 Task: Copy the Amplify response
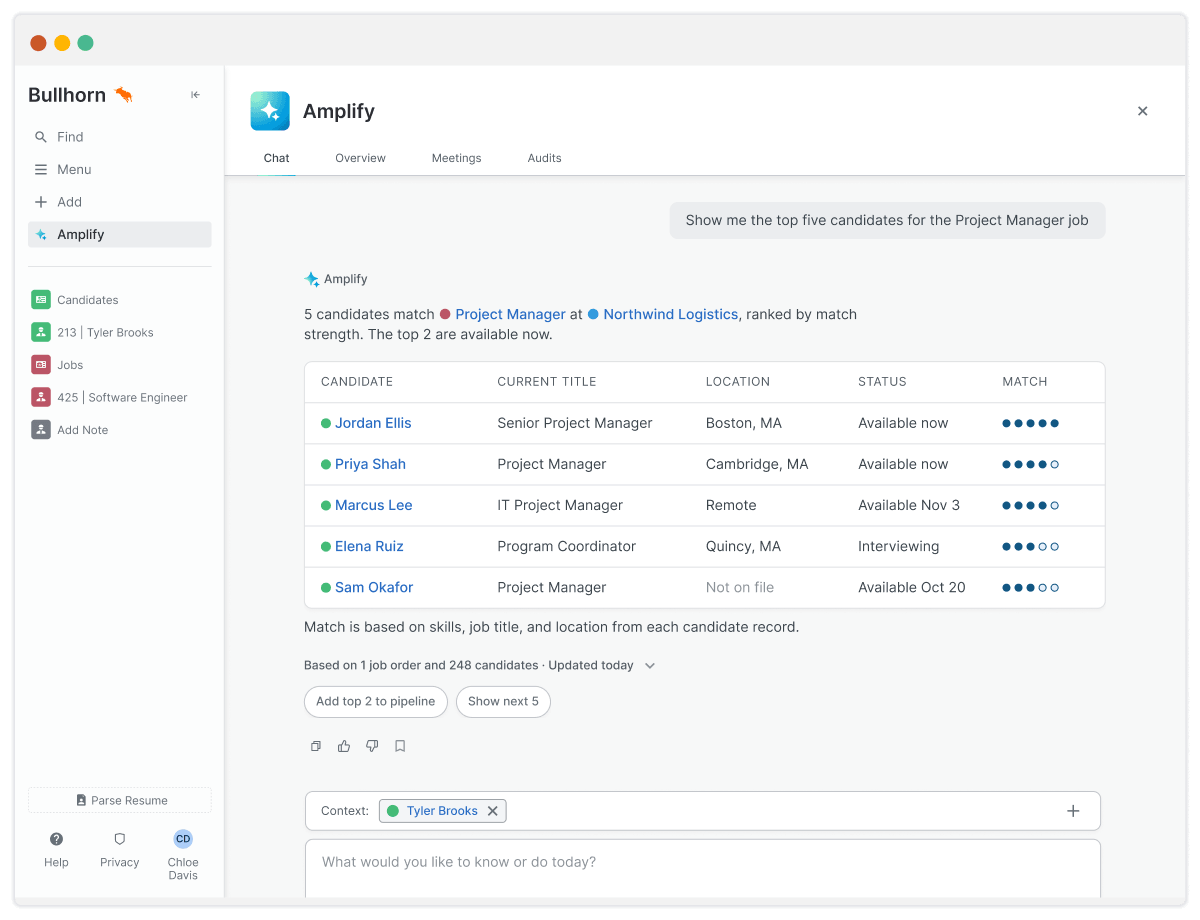click(x=316, y=746)
